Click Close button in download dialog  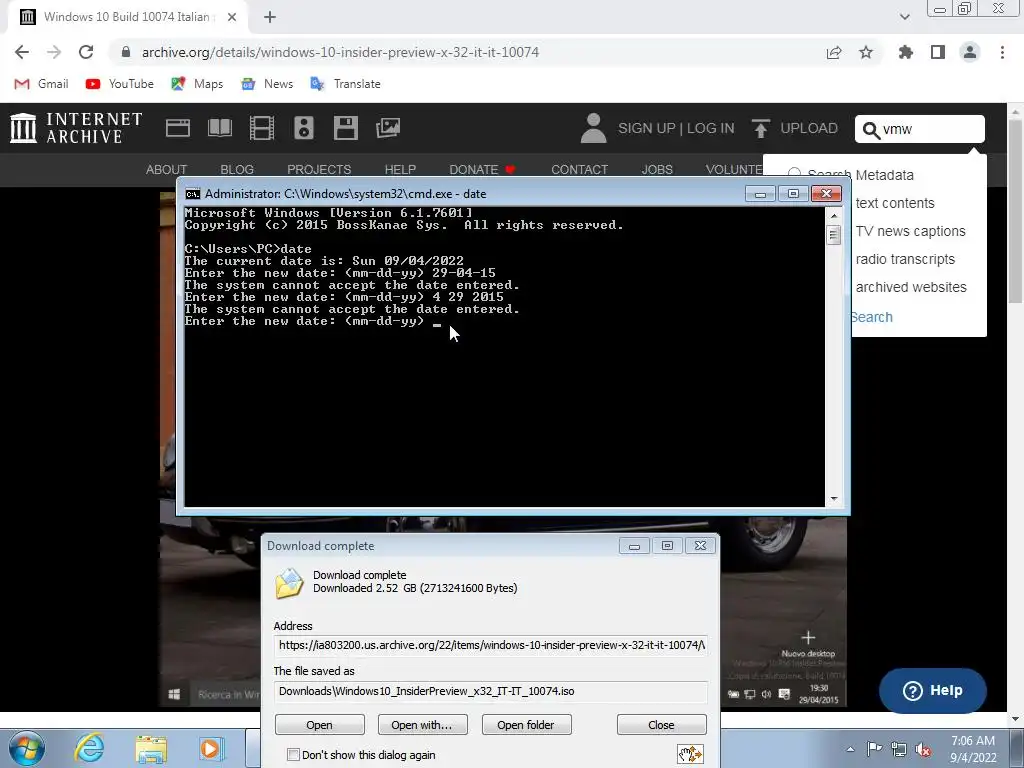coord(662,725)
